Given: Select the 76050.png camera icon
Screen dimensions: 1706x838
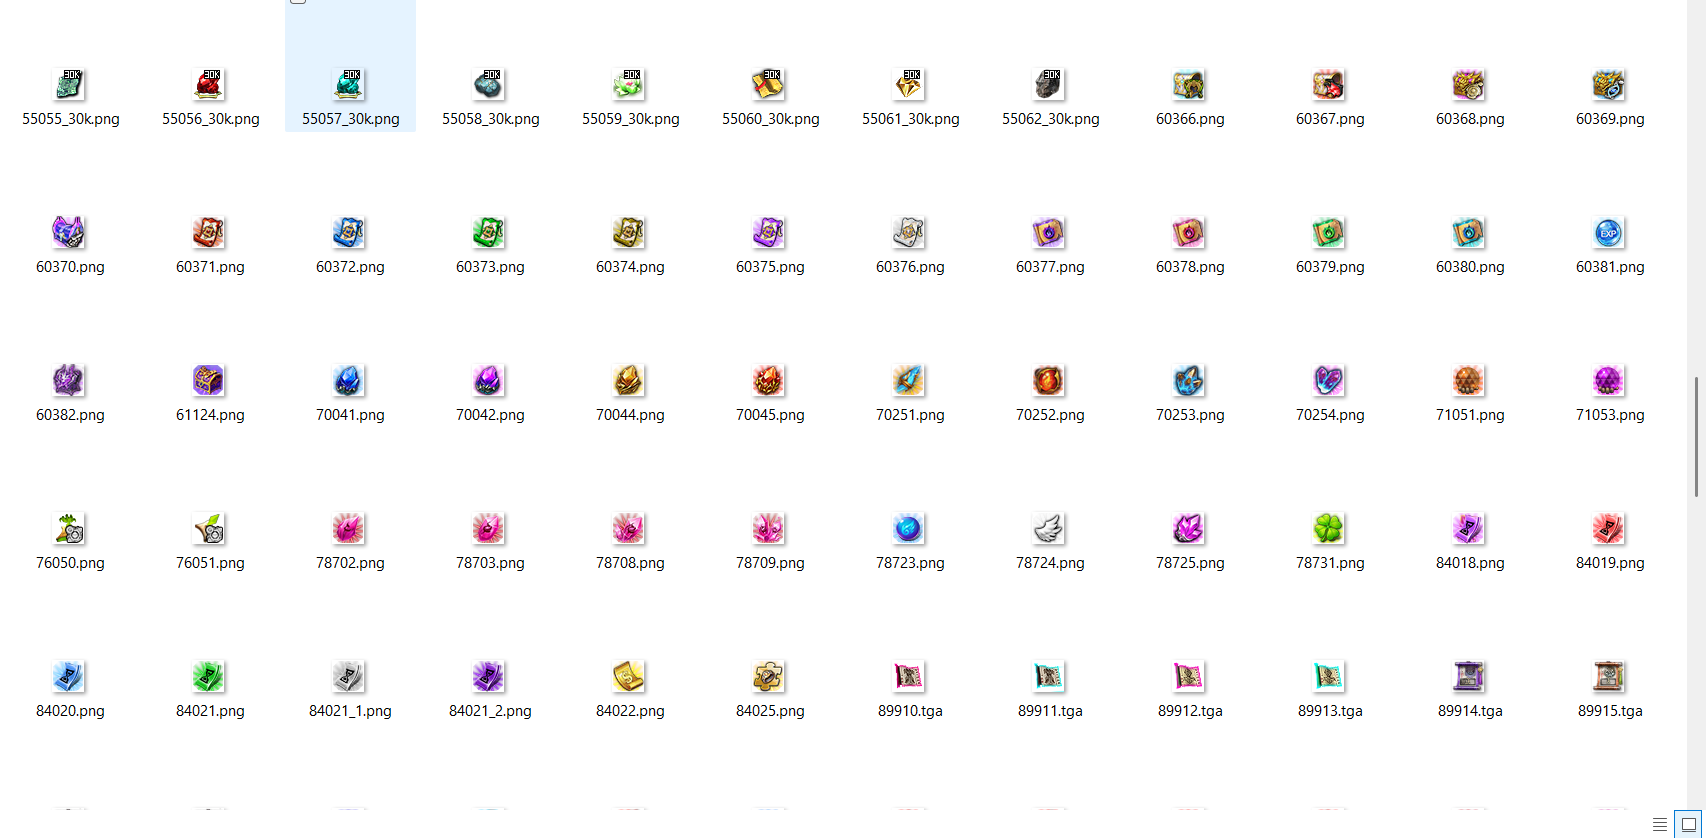Looking at the screenshot, I should [x=69, y=529].
